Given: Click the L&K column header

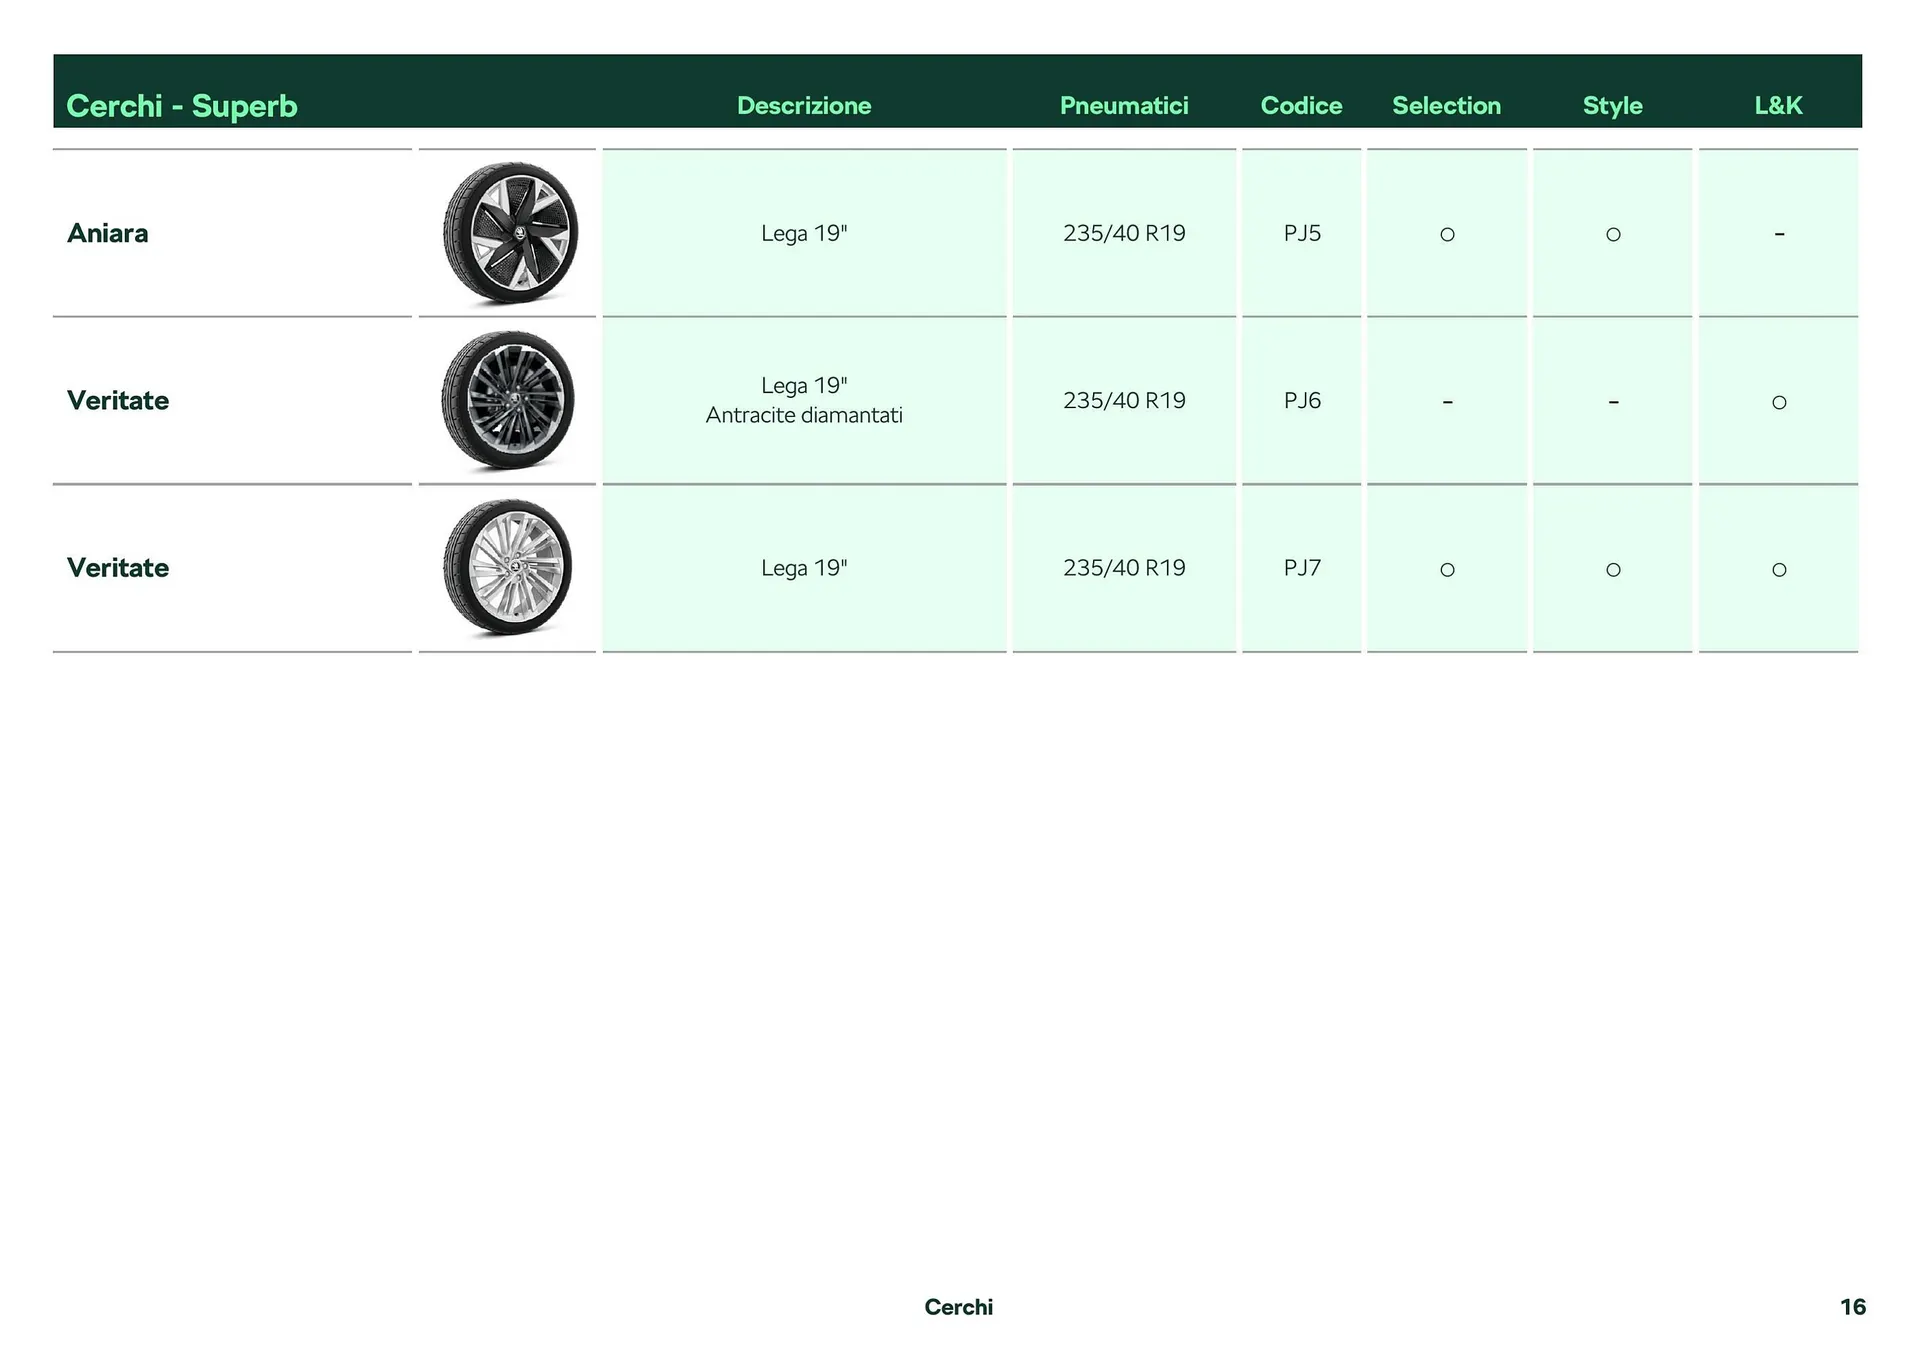Looking at the screenshot, I should (1777, 105).
